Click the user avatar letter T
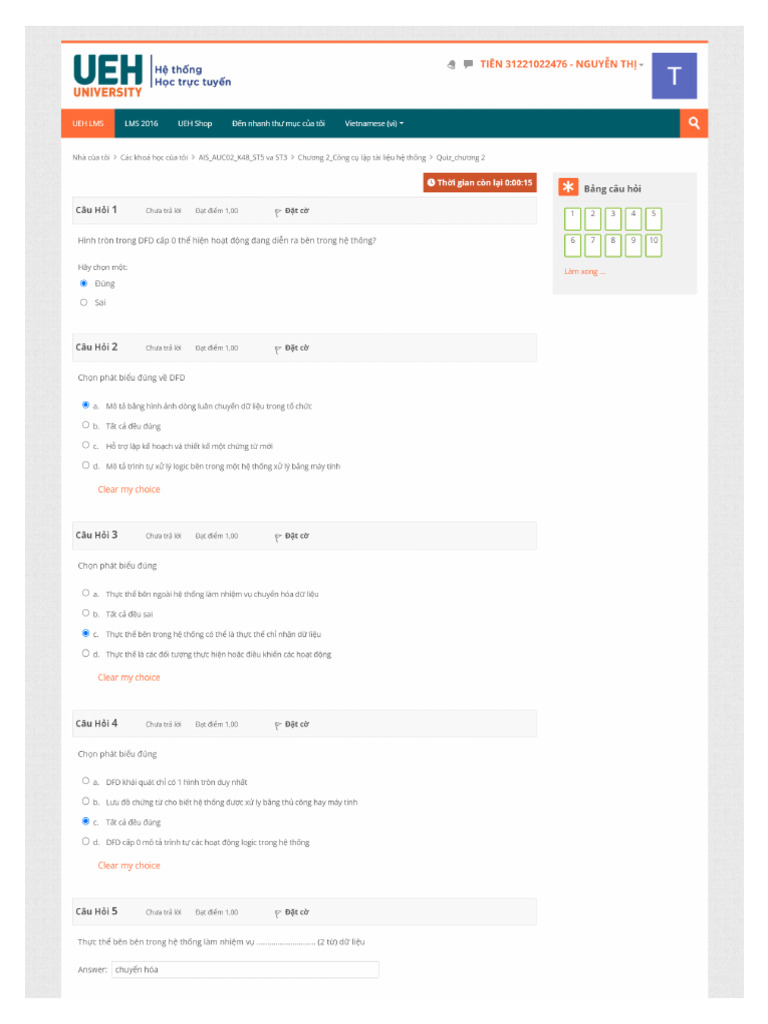The height and width of the screenshot is (1024, 768). 674,76
